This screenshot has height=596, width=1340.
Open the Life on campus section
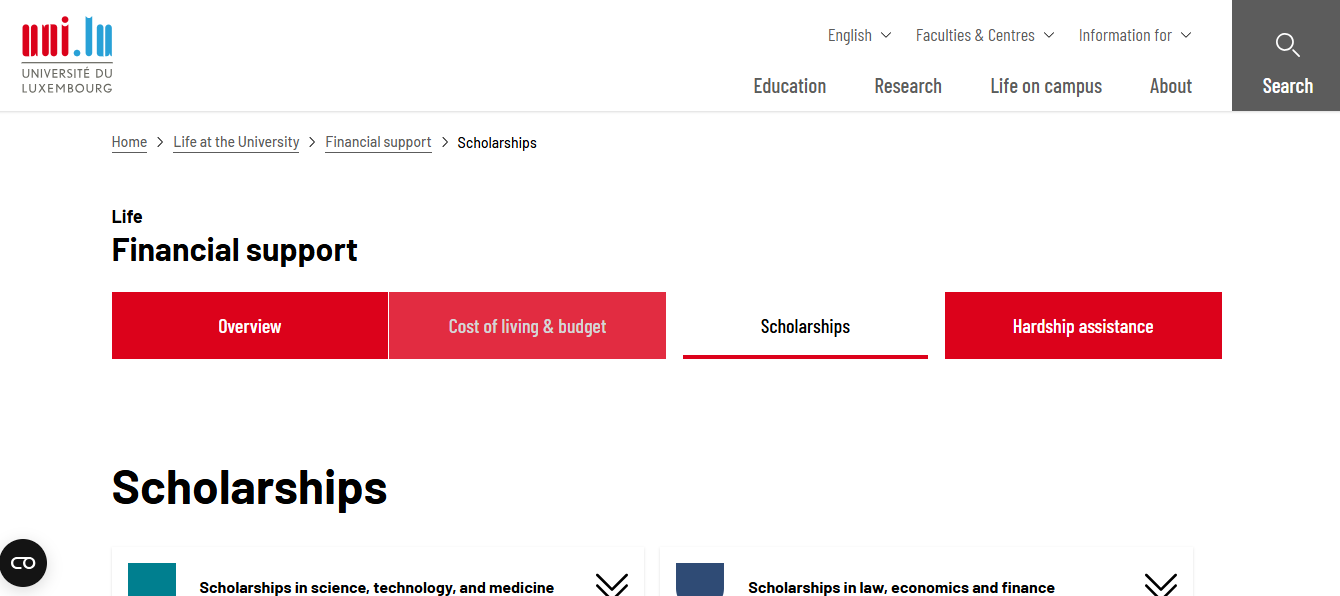1046,86
